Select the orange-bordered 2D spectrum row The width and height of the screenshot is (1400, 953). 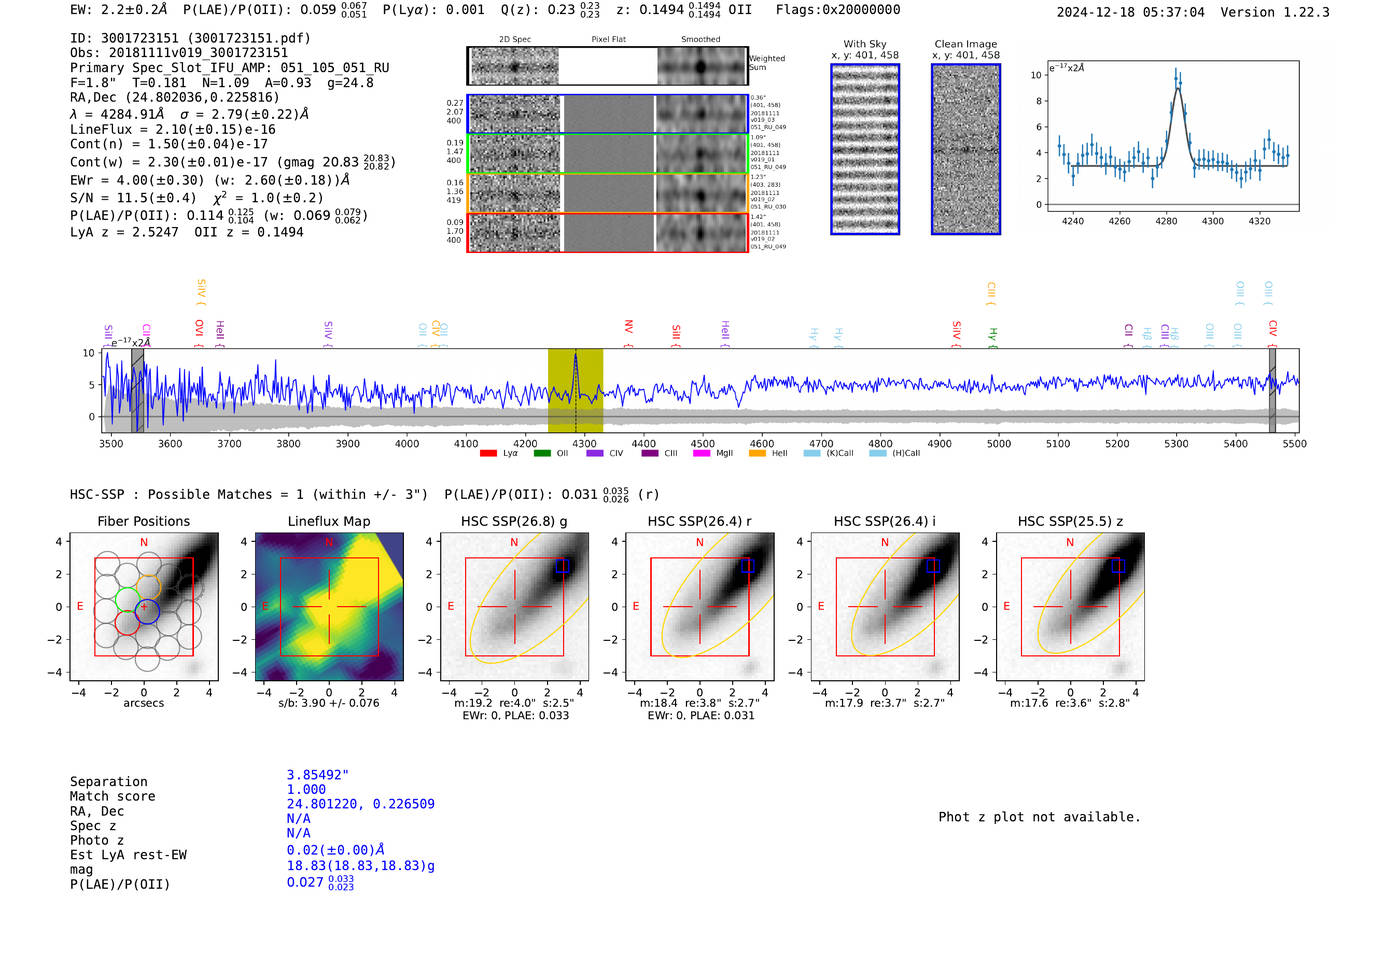[607, 193]
